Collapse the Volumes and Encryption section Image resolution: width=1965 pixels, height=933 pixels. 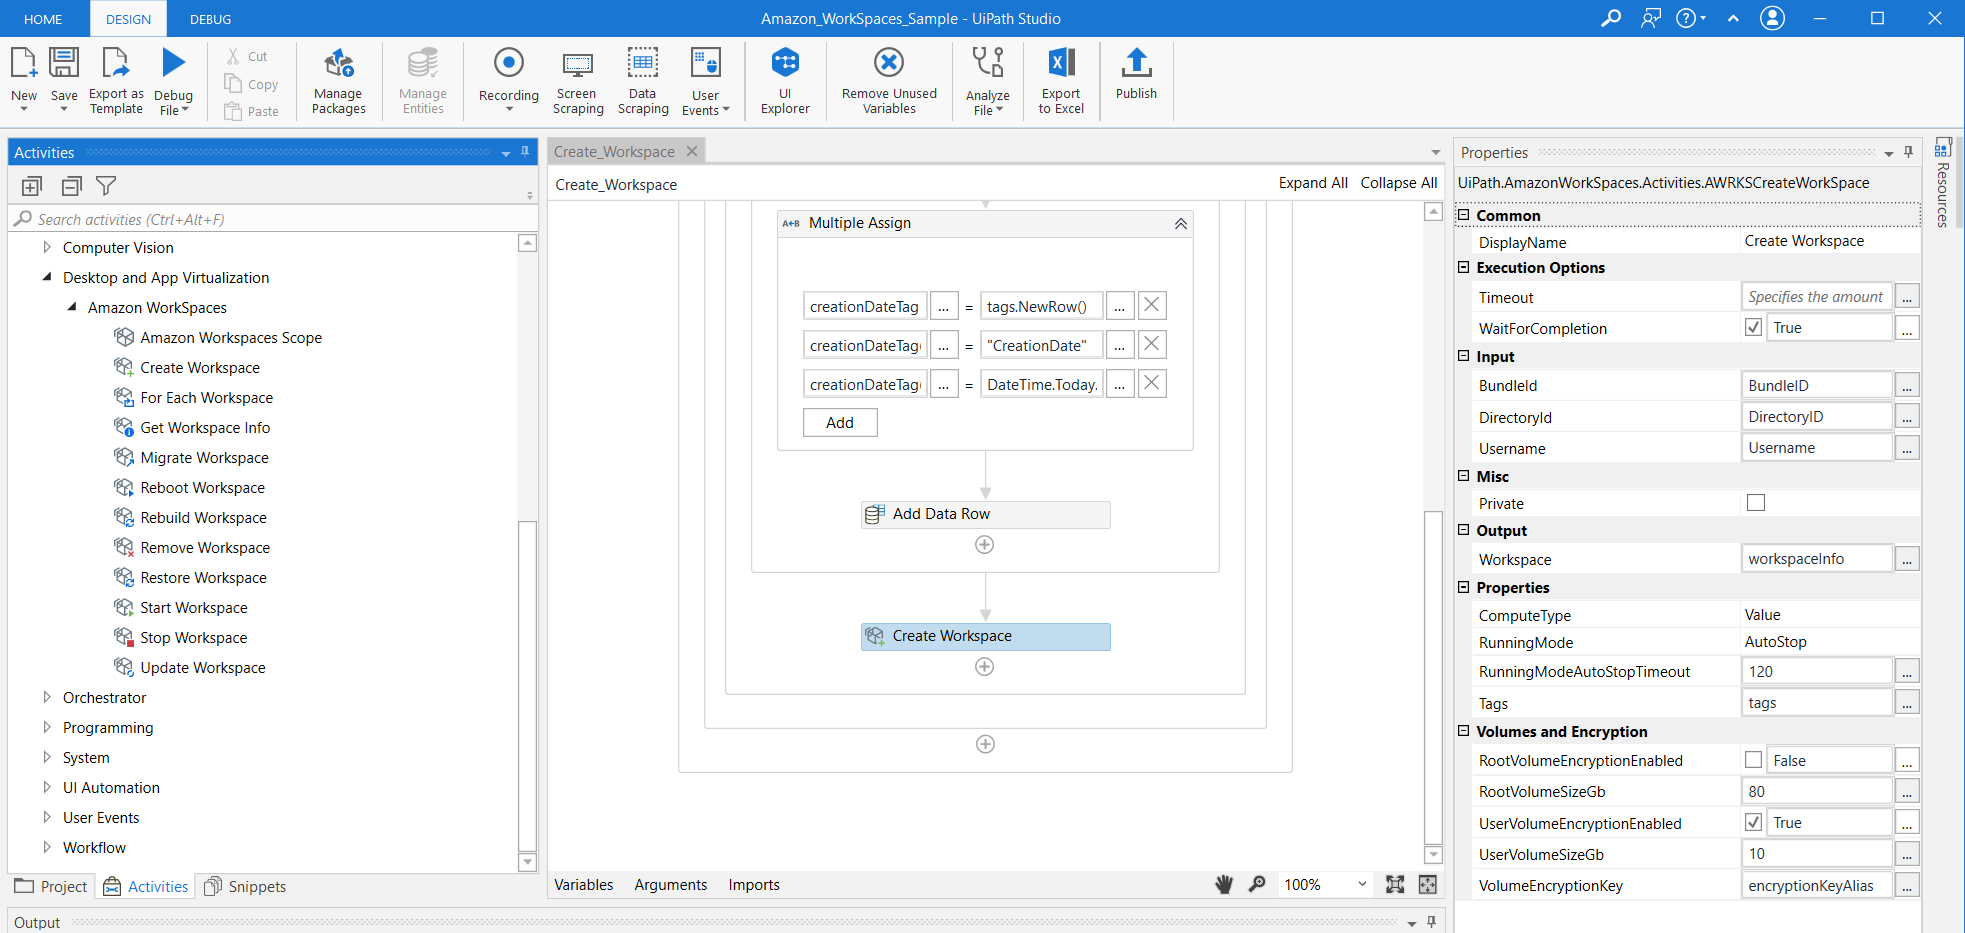pos(1464,731)
